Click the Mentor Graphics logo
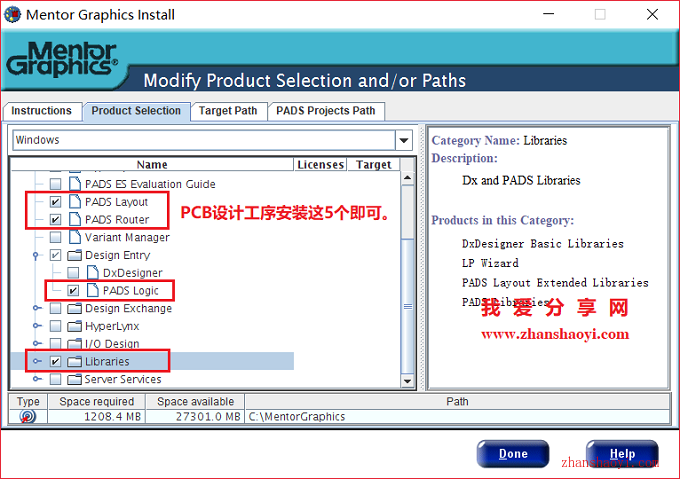The image size is (680, 479). 62,59
